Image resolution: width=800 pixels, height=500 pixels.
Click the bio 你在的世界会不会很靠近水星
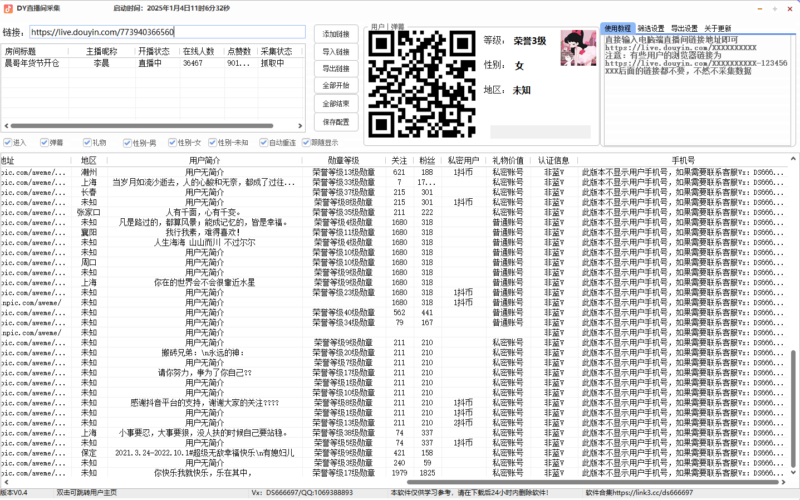205,282
